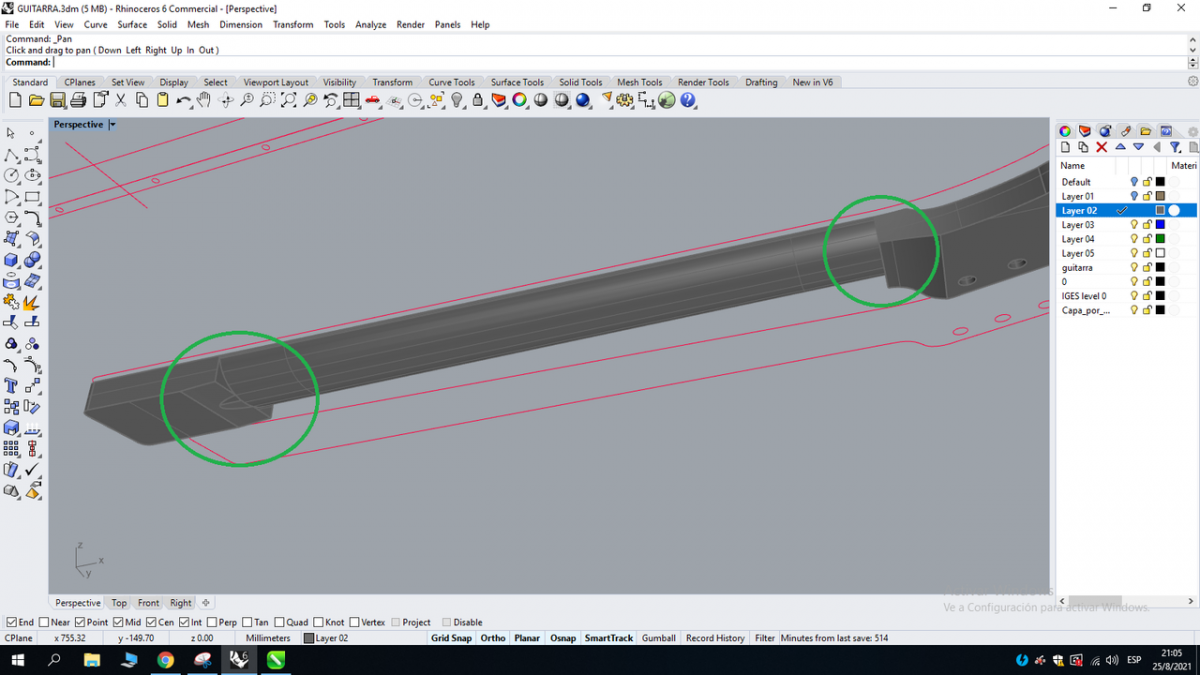Enable the Near osnap checkbox
This screenshot has height=675, width=1200.
(x=43, y=622)
